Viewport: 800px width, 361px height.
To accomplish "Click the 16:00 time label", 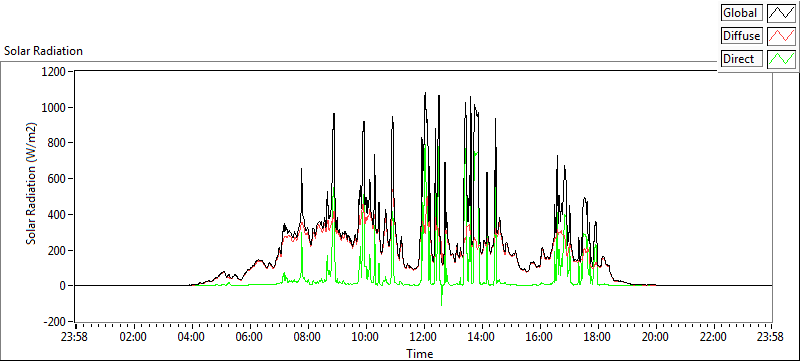I will point(539,337).
